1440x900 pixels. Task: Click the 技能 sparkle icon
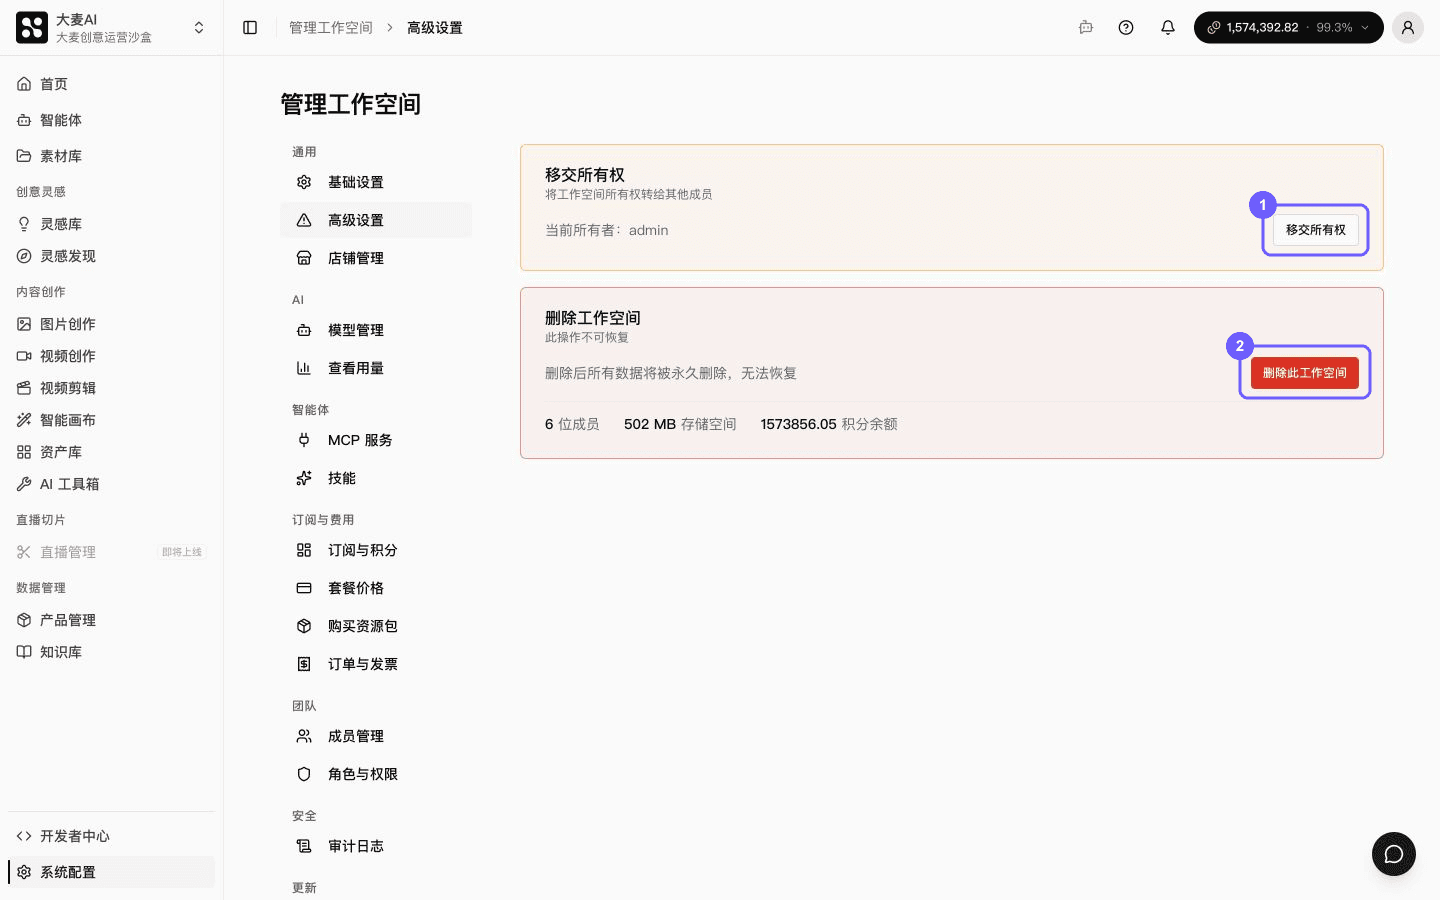(304, 478)
